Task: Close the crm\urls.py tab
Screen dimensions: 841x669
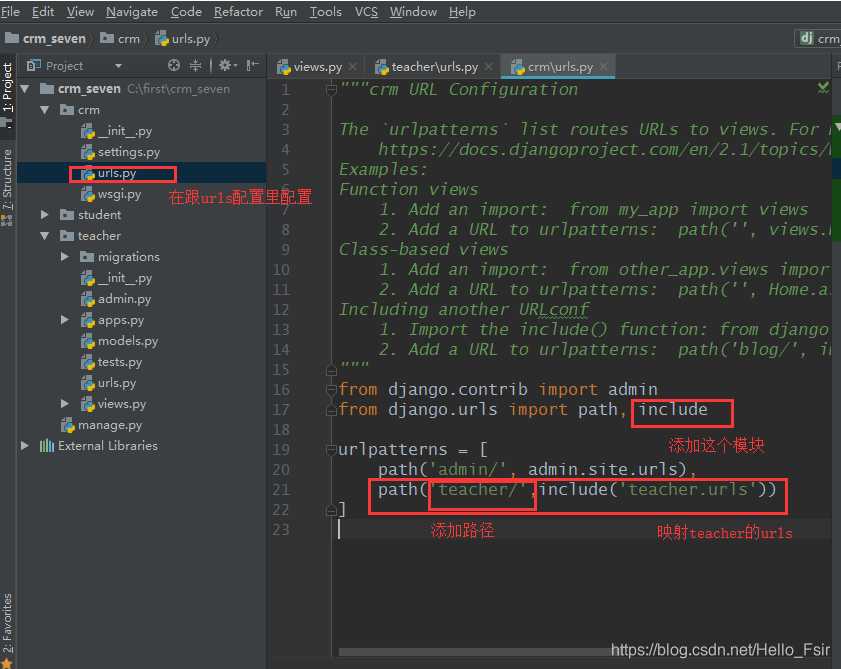Action: 603,67
